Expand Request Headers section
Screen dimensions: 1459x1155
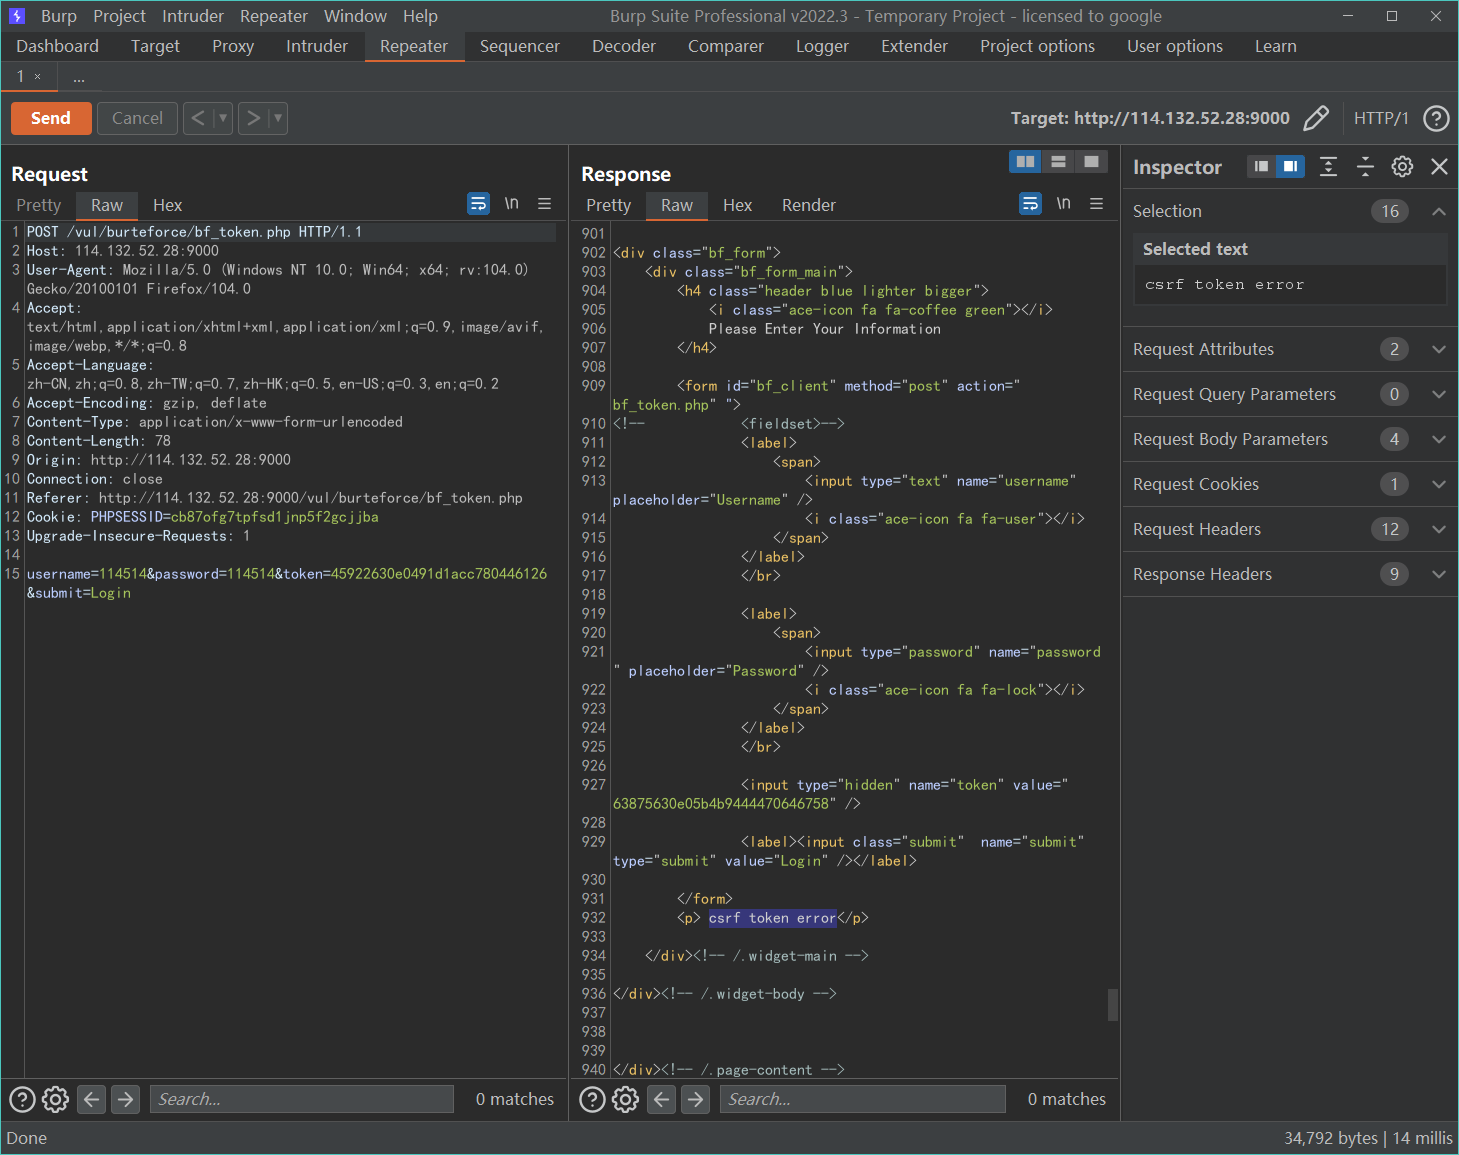pos(1439,529)
